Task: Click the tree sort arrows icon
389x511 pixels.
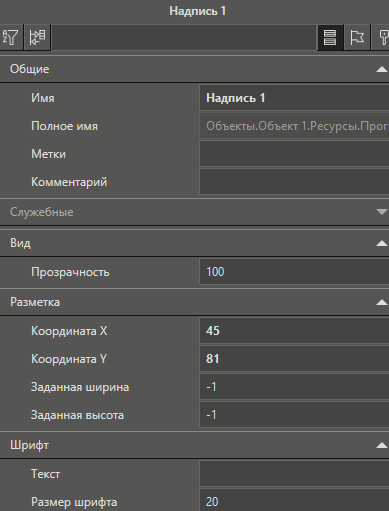Action: click(37, 37)
